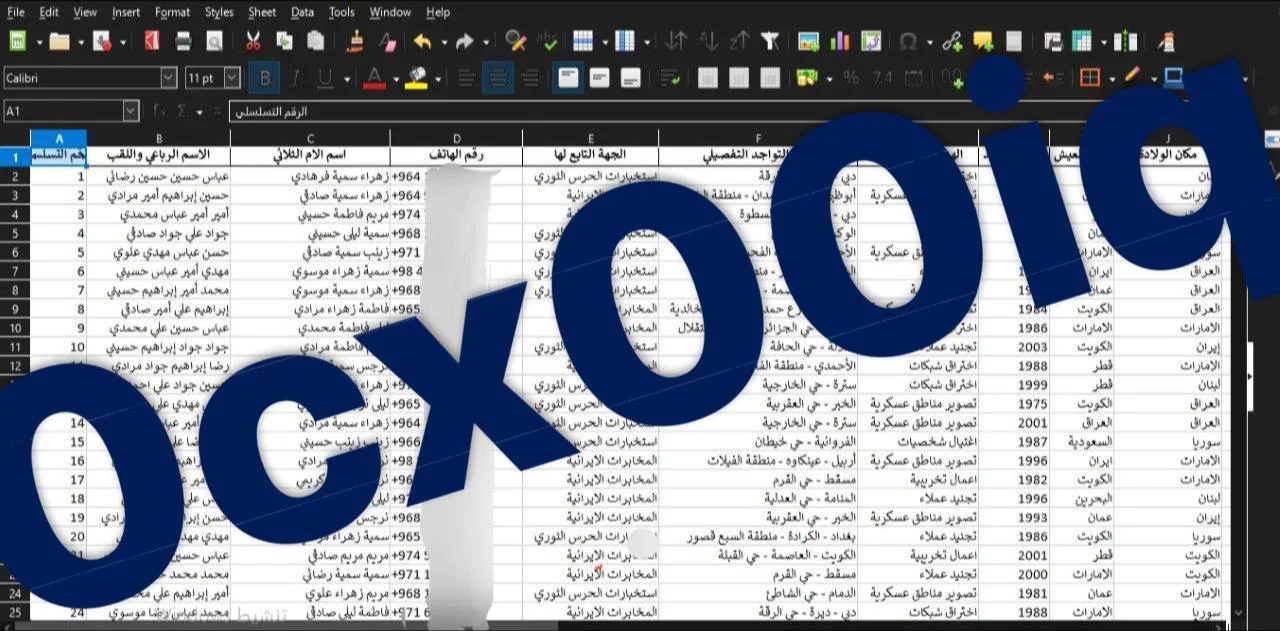Toggle Align Bottom vertical alignment
This screenshot has width=1280, height=631.
631,77
